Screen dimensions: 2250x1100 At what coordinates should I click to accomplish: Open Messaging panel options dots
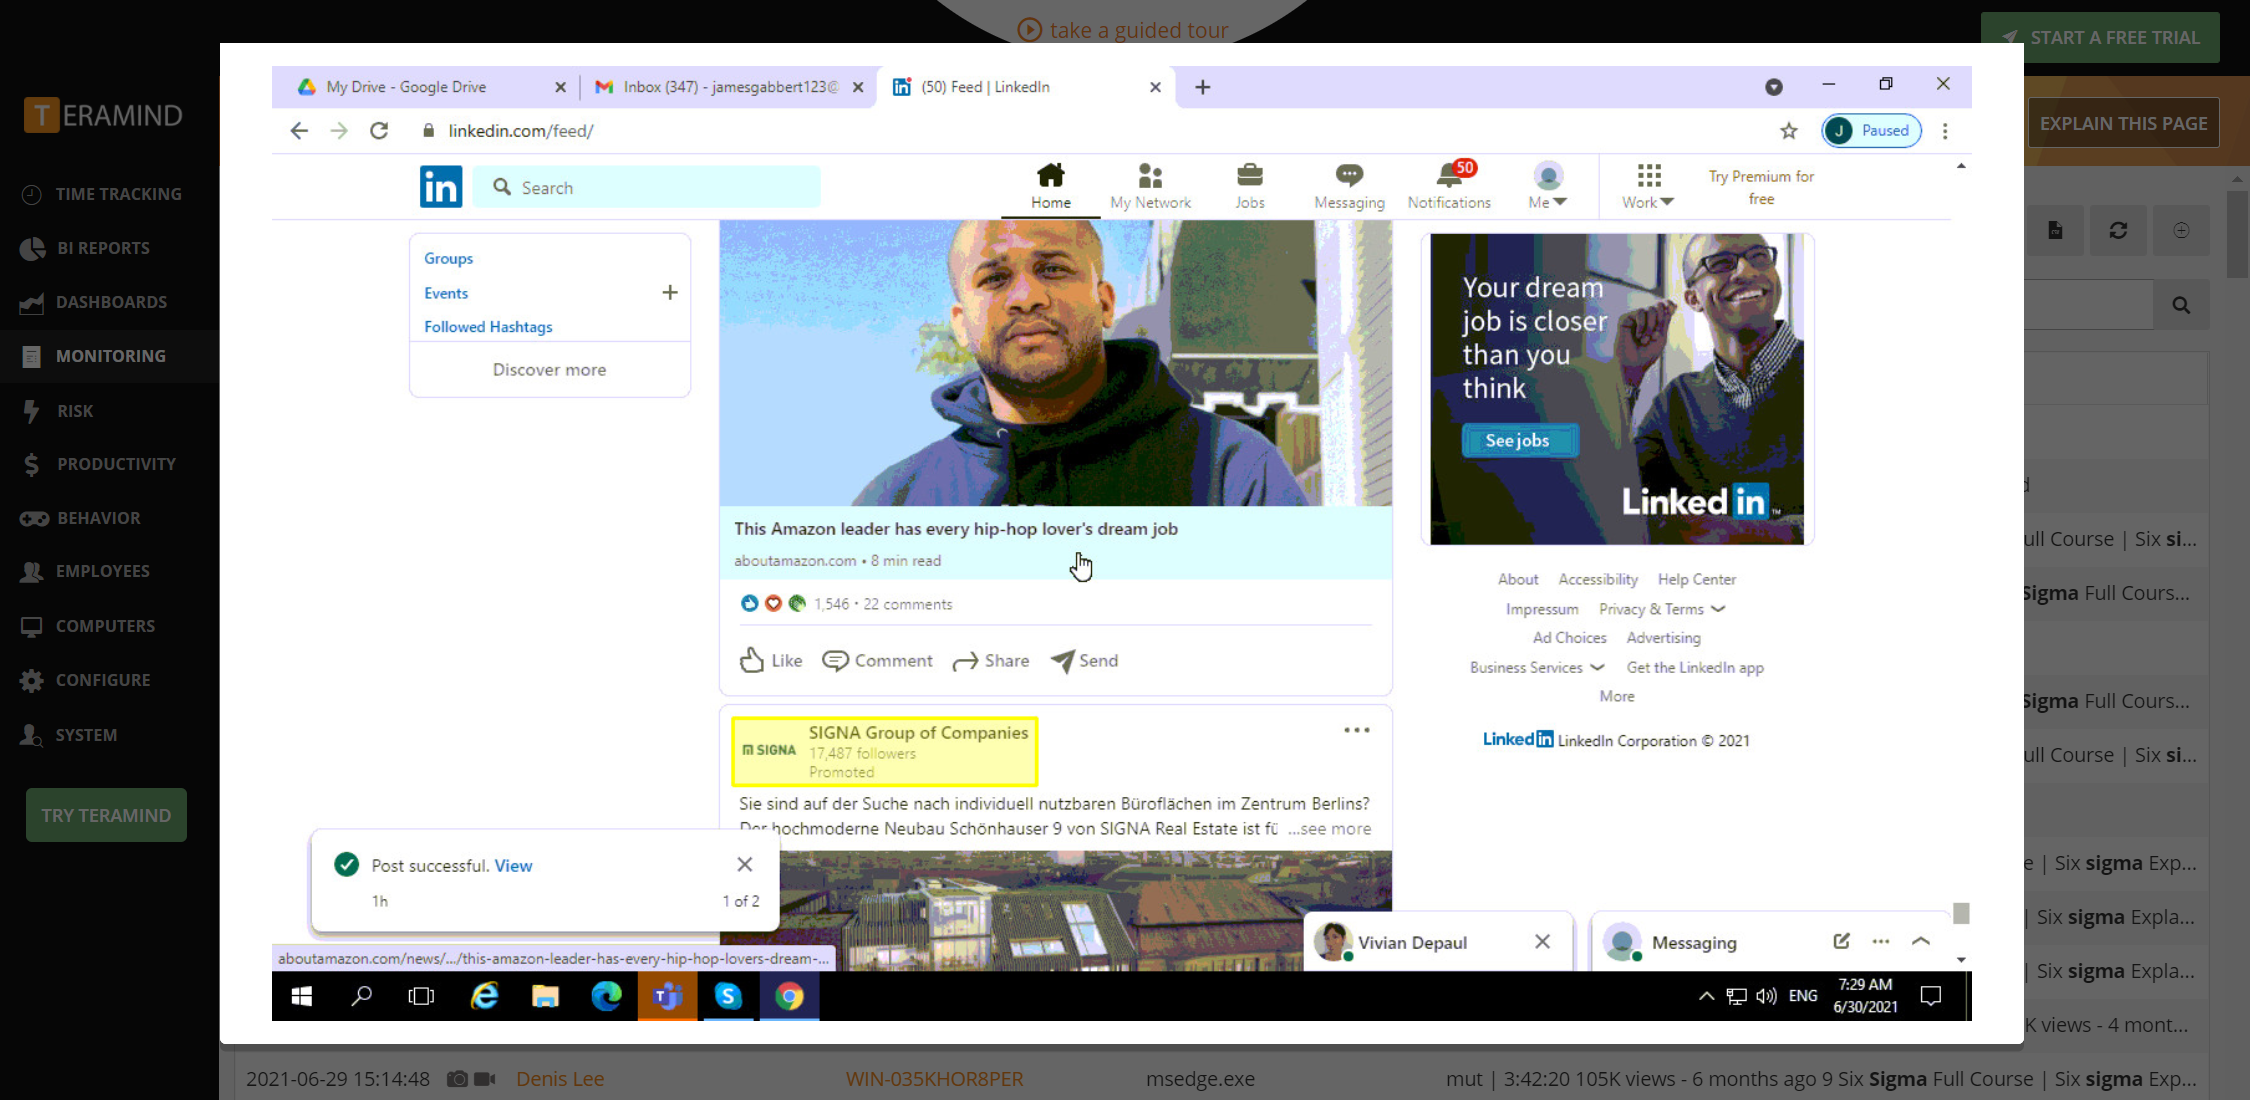[1881, 941]
